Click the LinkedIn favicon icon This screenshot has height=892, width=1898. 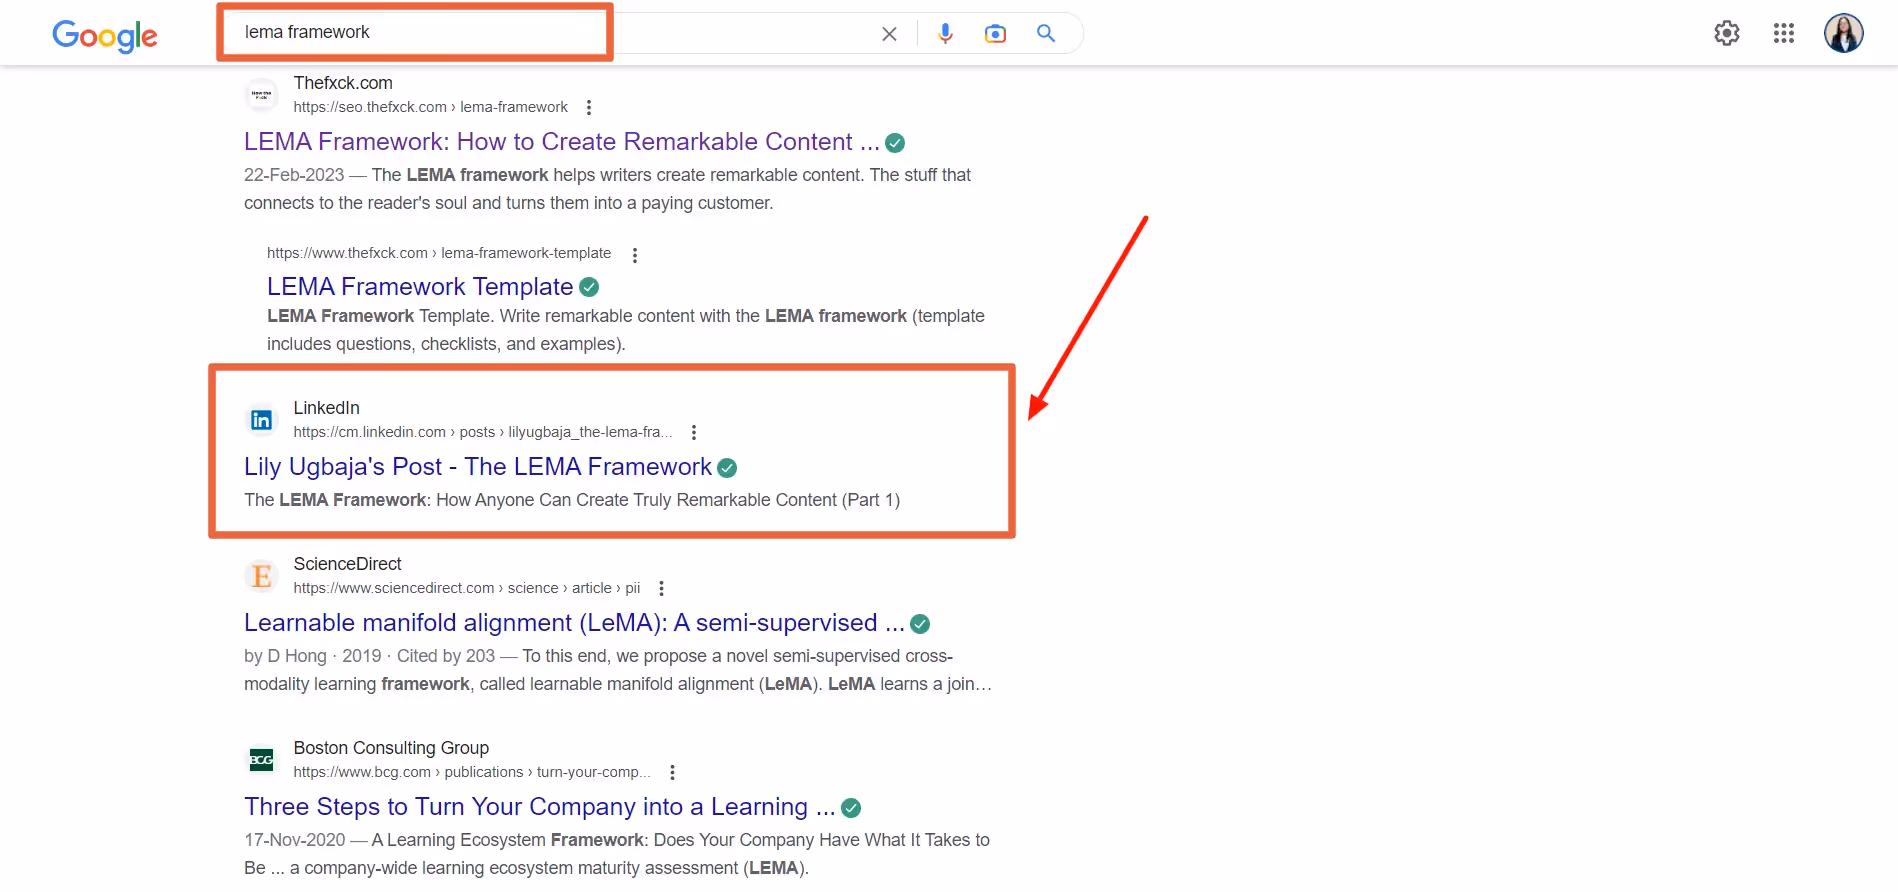(x=261, y=420)
